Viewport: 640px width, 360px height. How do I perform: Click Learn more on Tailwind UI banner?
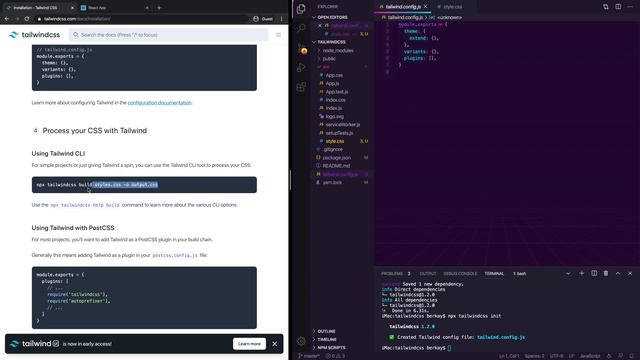pyautogui.click(x=249, y=344)
